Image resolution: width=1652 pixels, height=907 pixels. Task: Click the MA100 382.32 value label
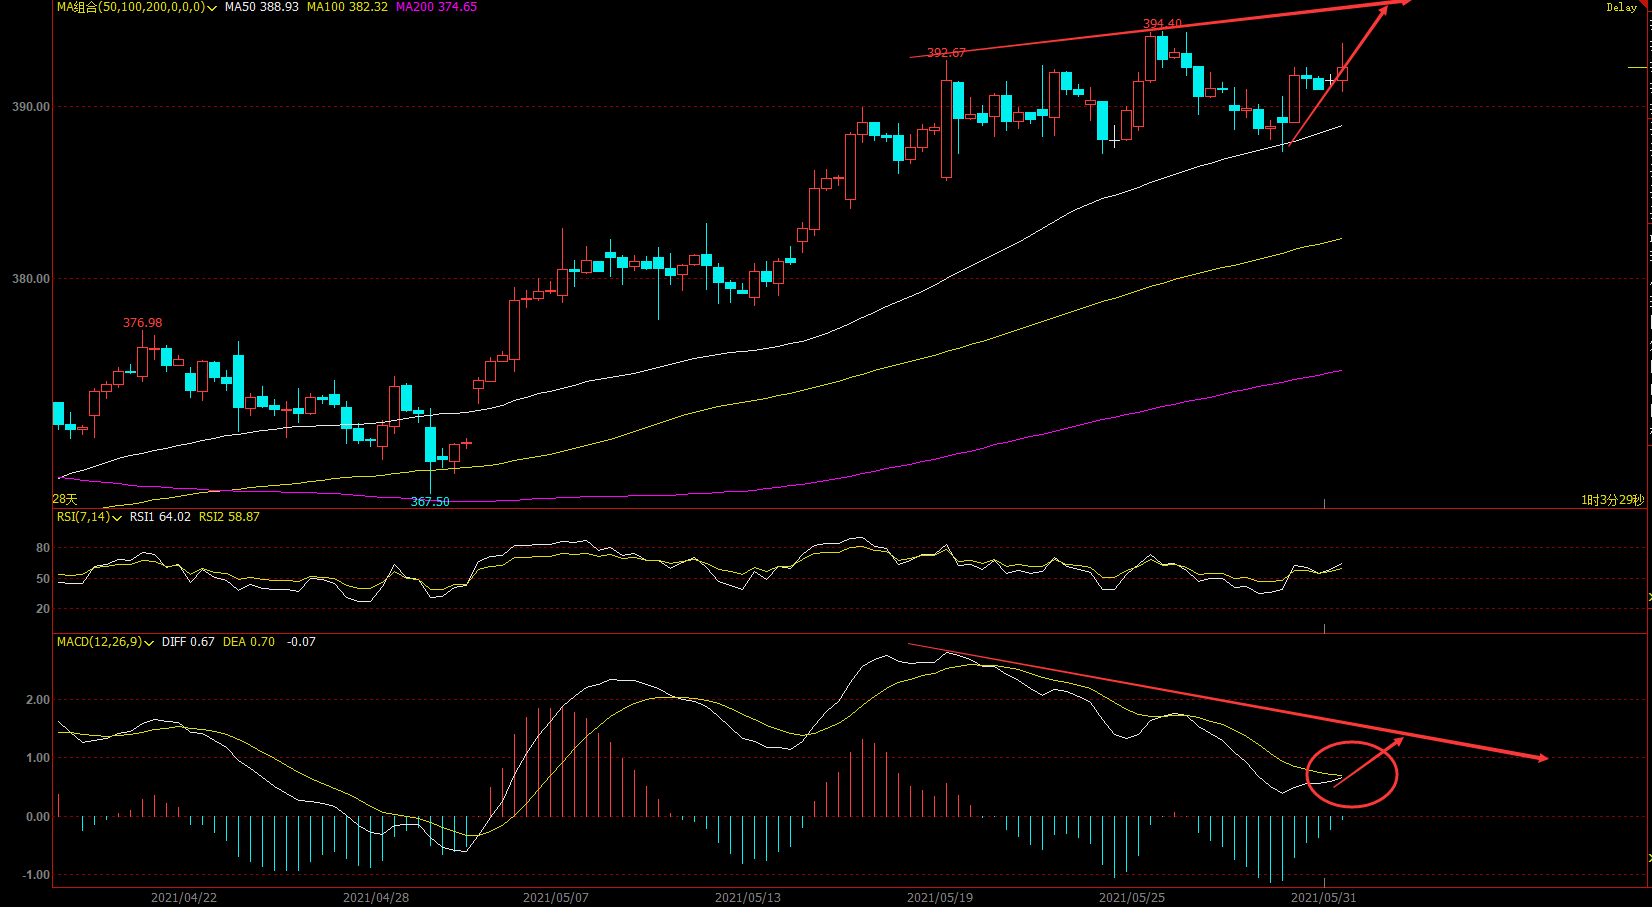[347, 7]
